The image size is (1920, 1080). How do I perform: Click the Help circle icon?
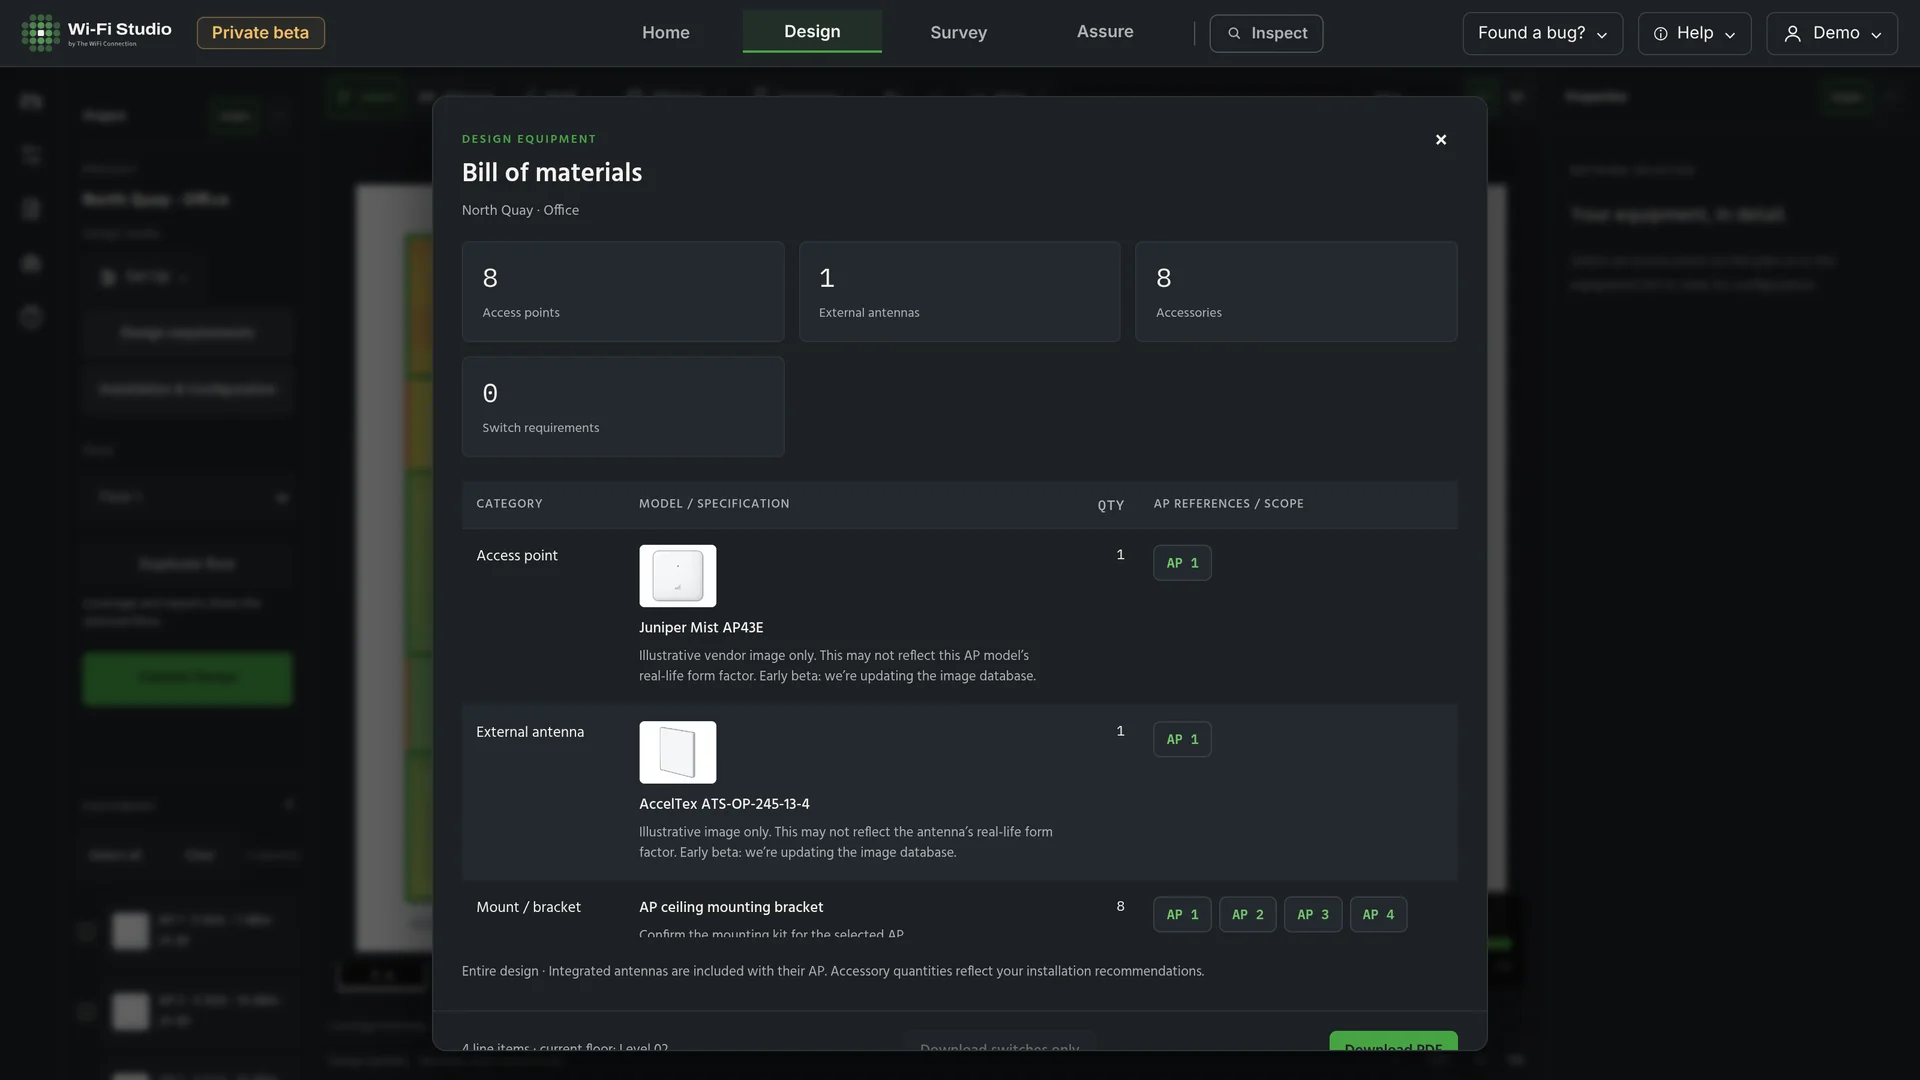pyautogui.click(x=1660, y=34)
